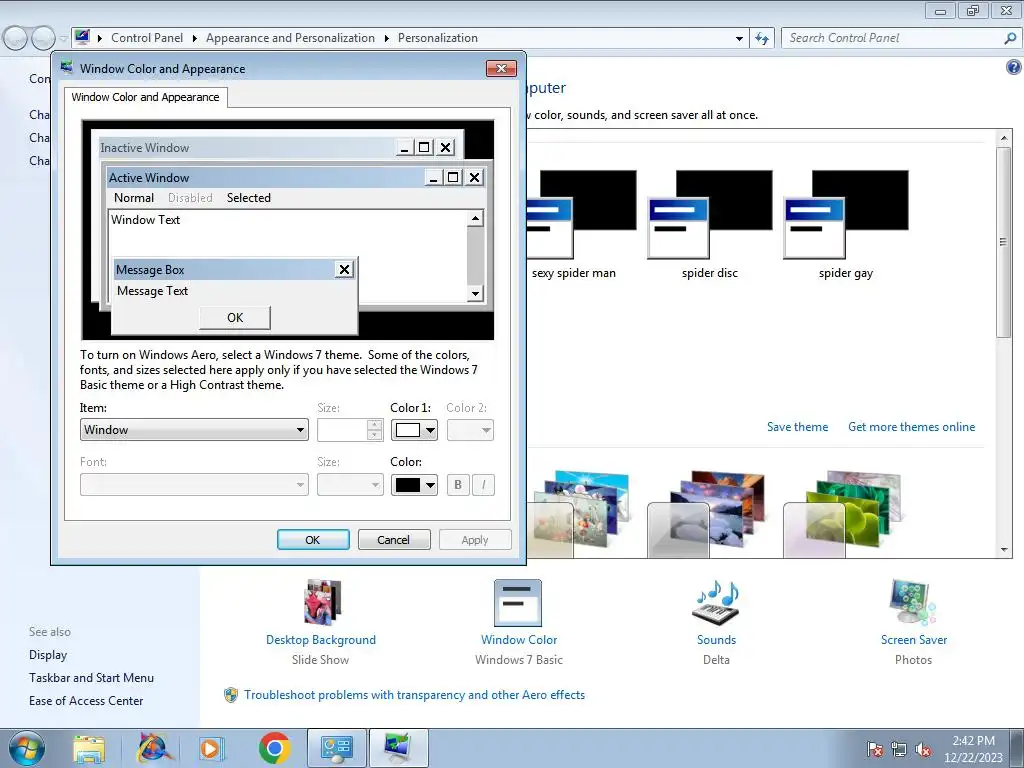Click Control Panel breadcrumb
This screenshot has width=1024, height=768.
pos(147,38)
